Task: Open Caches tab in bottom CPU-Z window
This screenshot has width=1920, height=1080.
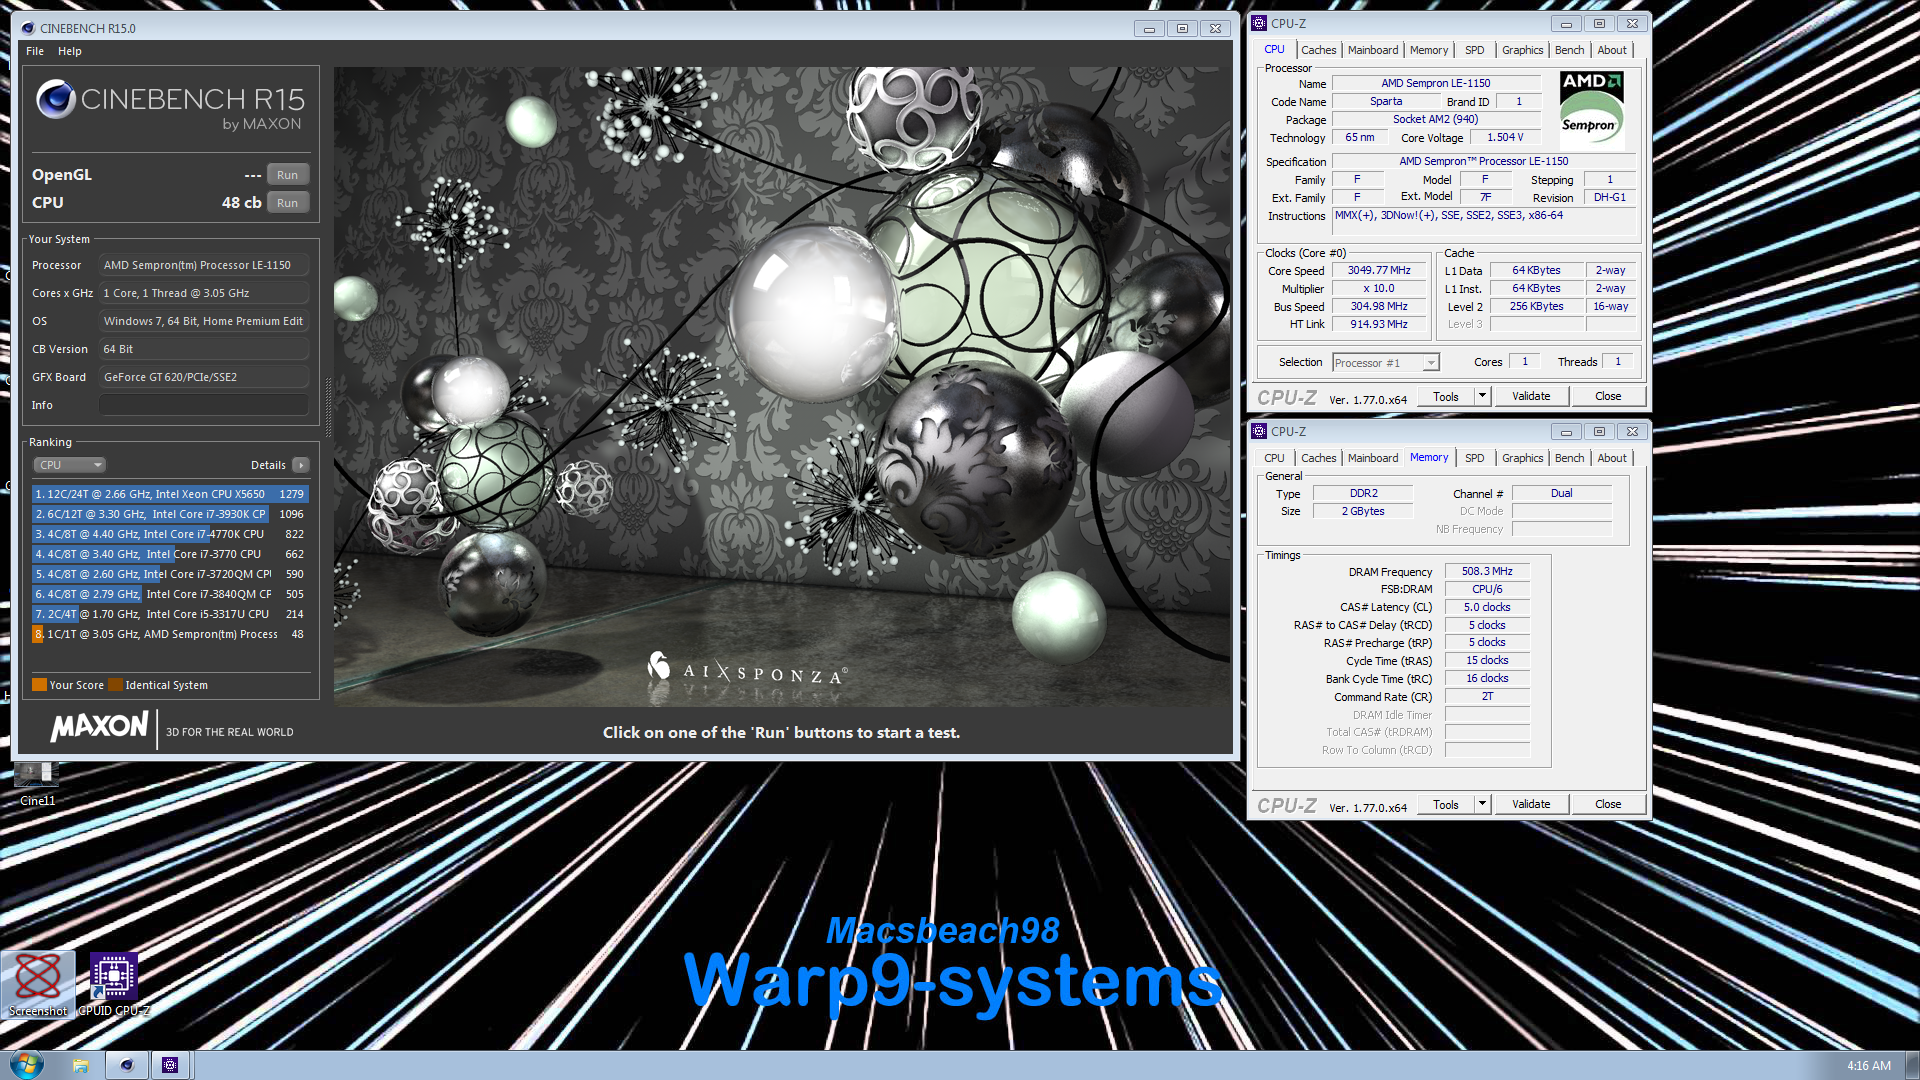Action: pyautogui.click(x=1318, y=458)
